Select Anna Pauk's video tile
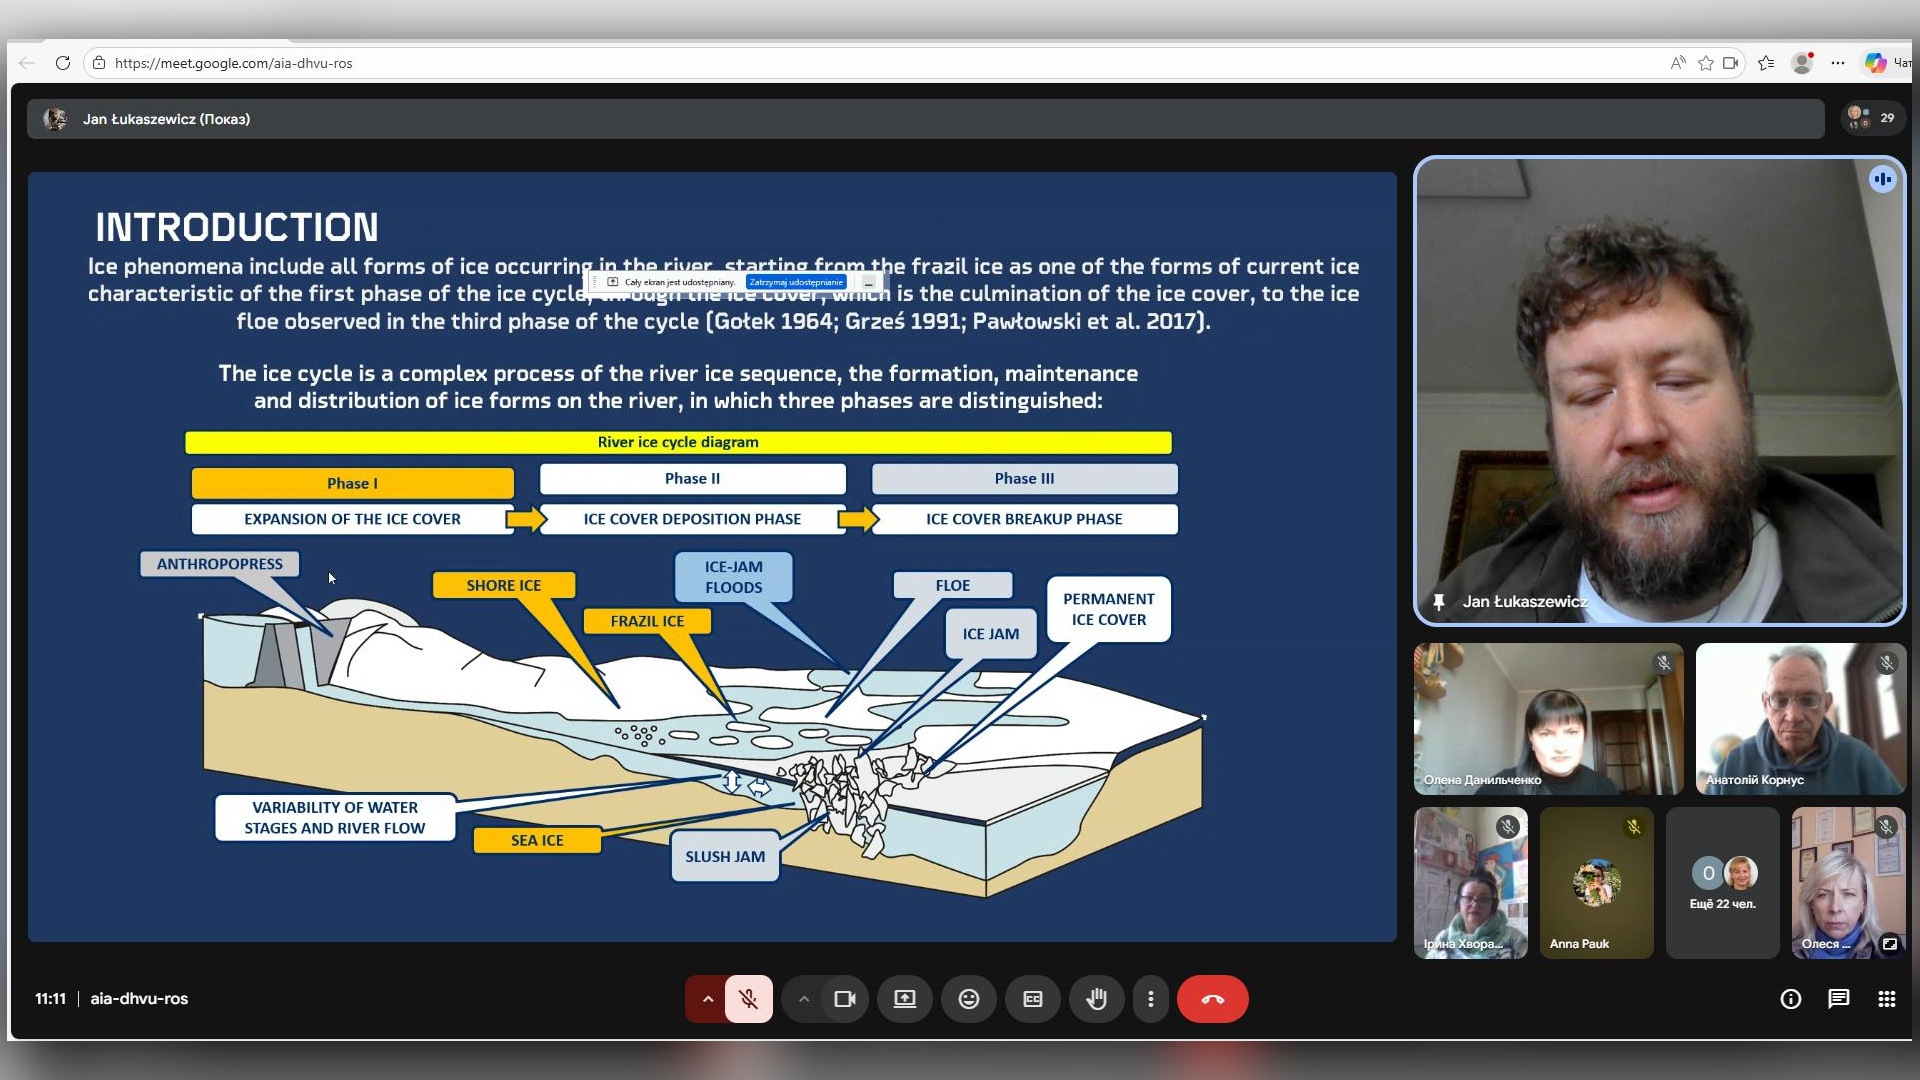 1596,883
